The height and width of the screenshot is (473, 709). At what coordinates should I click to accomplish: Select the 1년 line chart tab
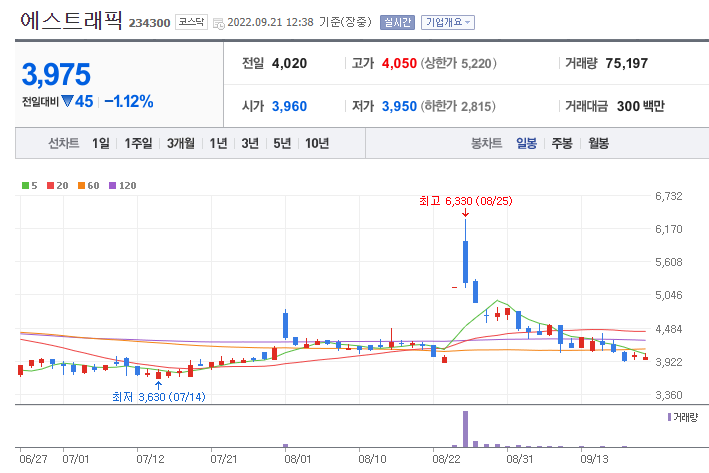[x=218, y=143]
